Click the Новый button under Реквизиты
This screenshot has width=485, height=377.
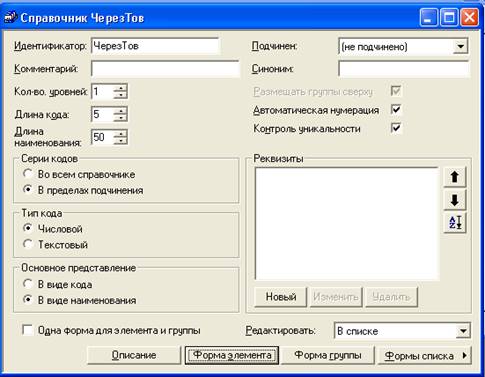coord(281,297)
